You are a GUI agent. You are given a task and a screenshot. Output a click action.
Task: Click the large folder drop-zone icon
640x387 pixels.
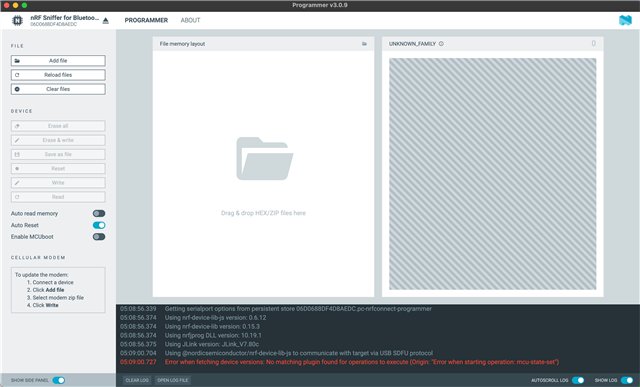264,158
